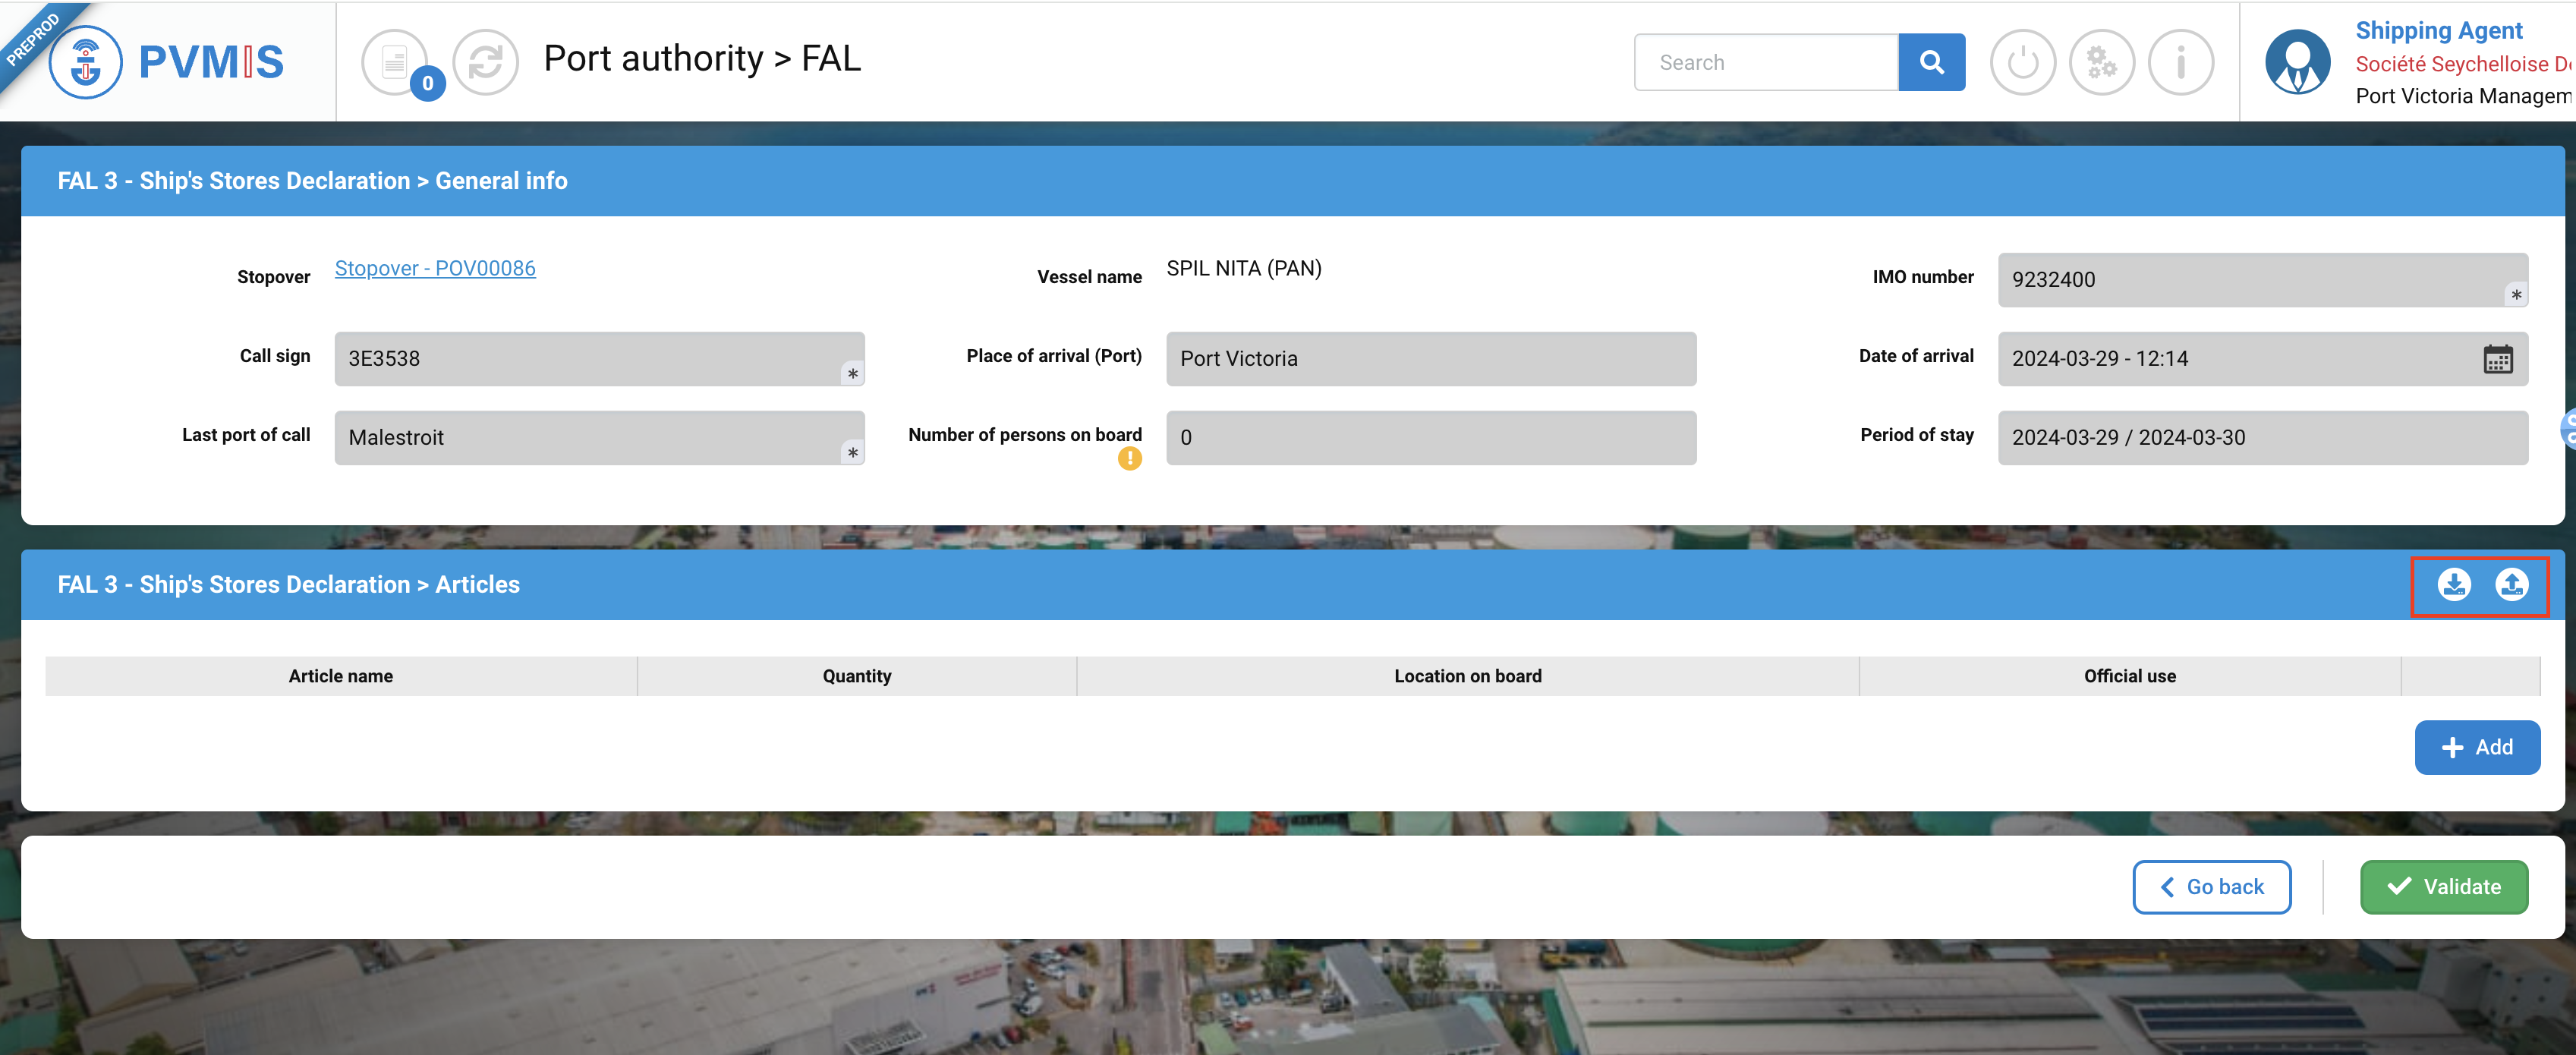This screenshot has width=2576, height=1055.
Task: Click the Shipping Agent user avatar
Action: [2297, 62]
